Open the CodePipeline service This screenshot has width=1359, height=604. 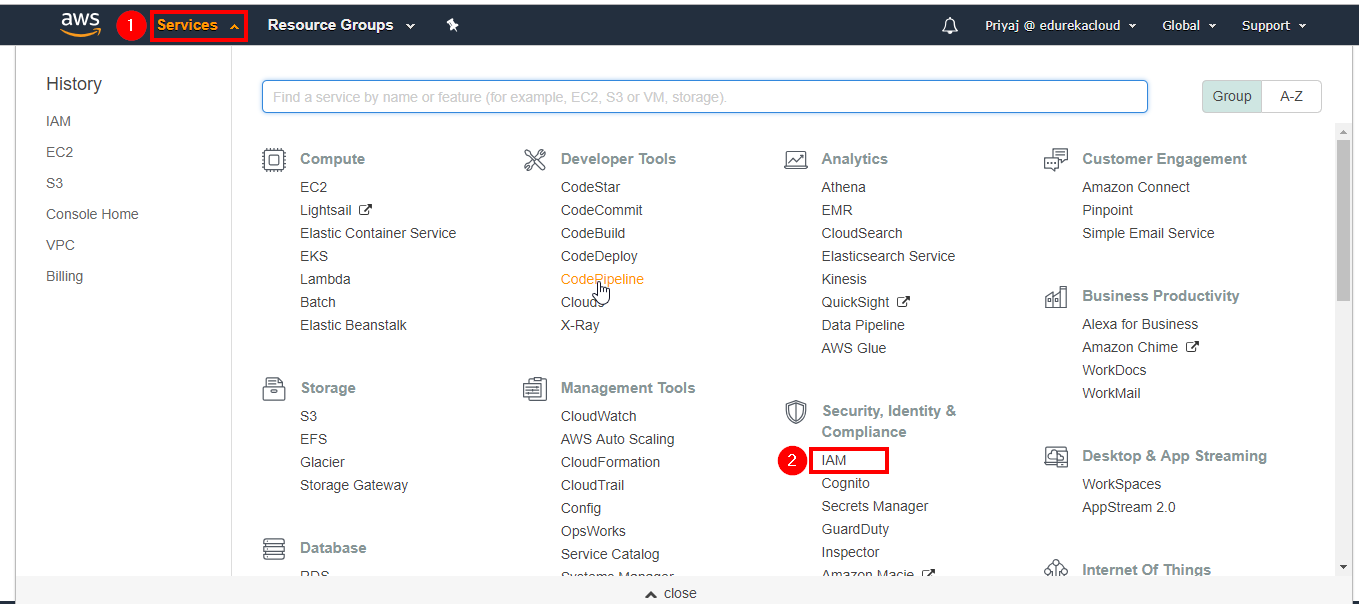coord(602,279)
